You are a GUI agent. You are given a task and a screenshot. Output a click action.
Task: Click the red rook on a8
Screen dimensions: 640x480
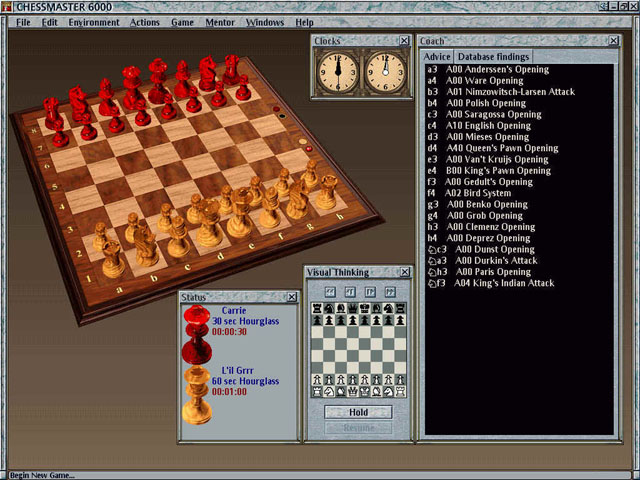coord(51,112)
